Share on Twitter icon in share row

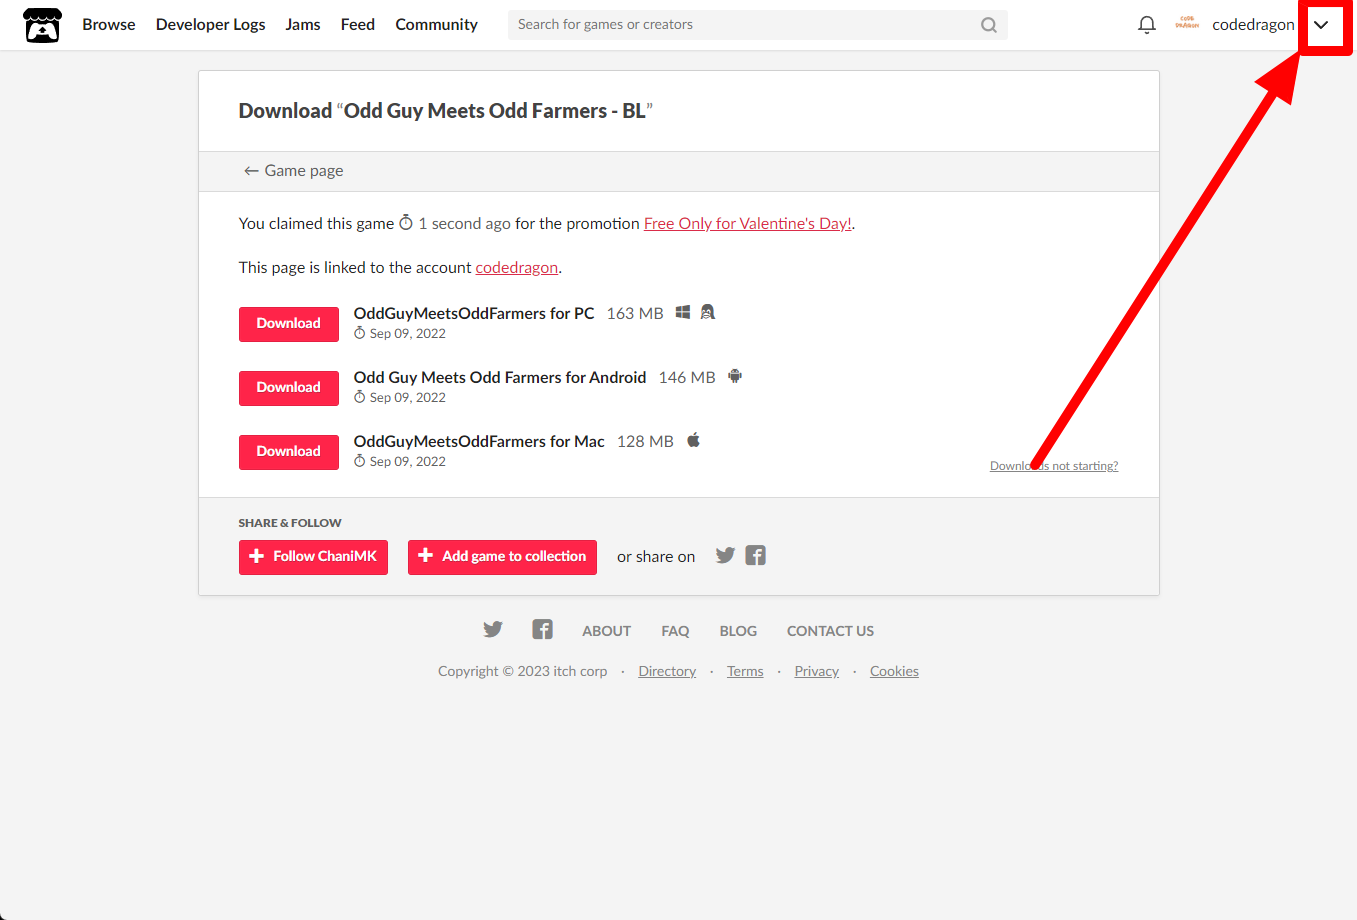click(725, 556)
